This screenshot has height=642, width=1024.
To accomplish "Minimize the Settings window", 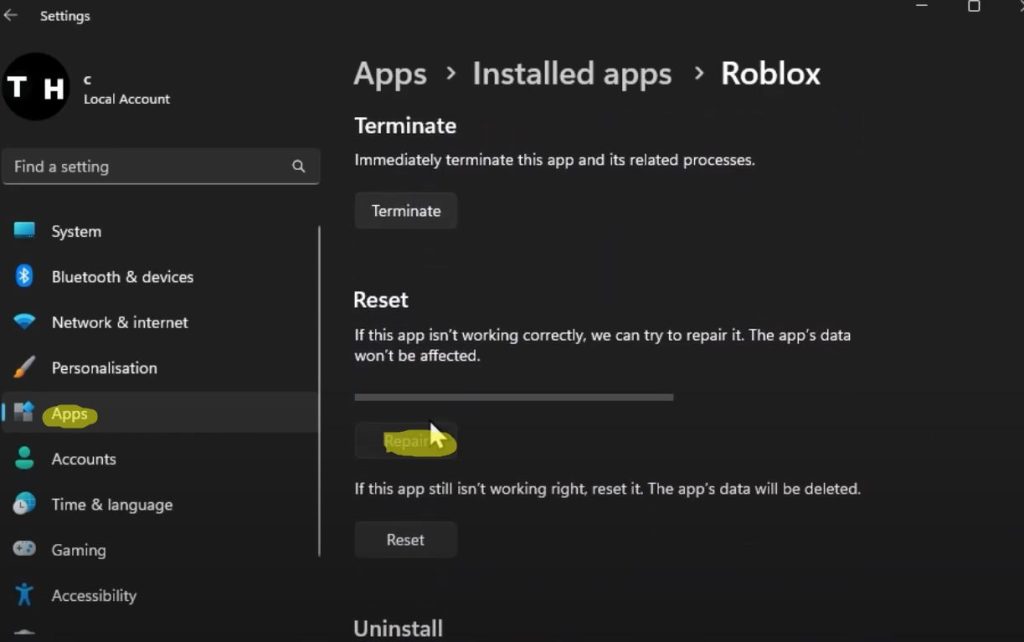I will point(921,5).
